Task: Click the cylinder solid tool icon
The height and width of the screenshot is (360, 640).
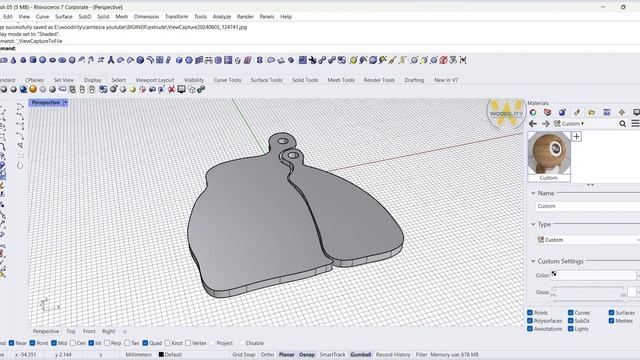Action: [33, 60]
